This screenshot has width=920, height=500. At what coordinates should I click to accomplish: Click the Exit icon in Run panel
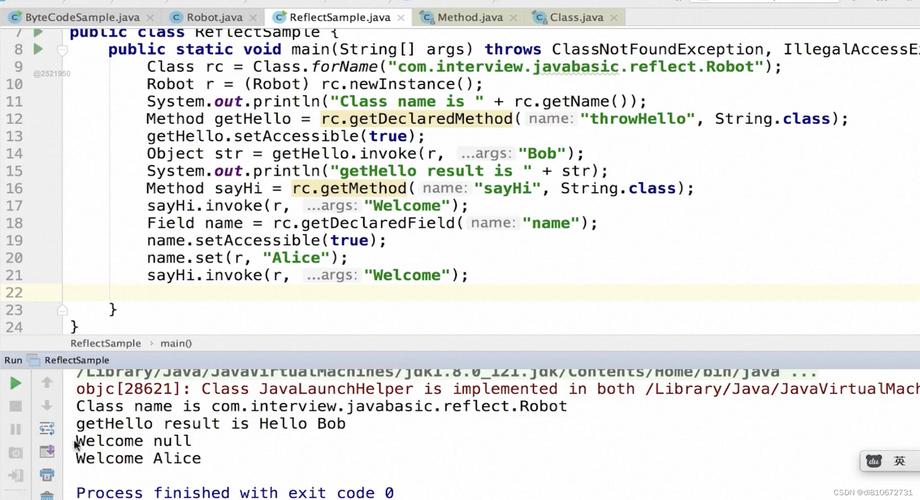click(15, 475)
